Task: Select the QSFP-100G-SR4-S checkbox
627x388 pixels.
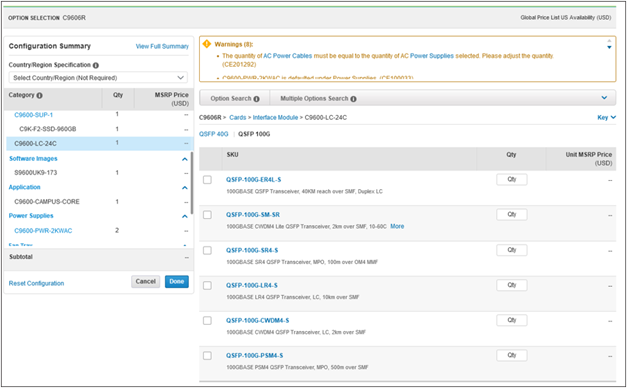Action: click(x=207, y=250)
